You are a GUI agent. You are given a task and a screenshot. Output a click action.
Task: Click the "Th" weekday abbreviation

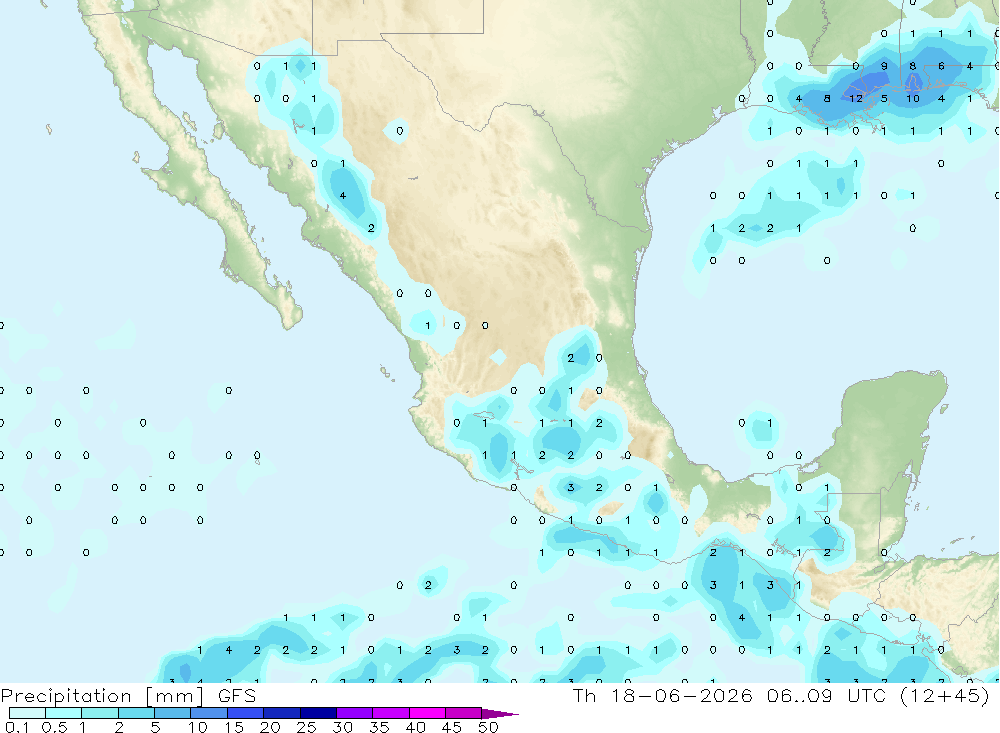pos(584,695)
